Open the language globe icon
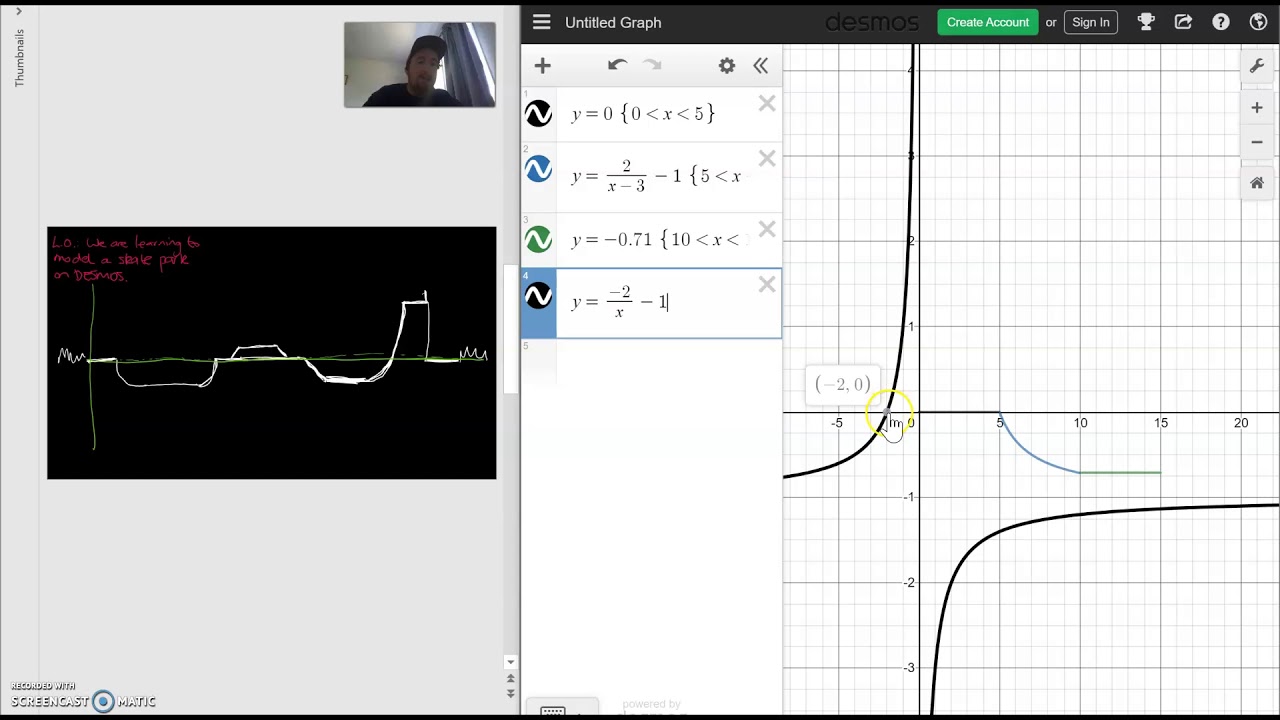This screenshot has height=720, width=1280. tap(1259, 22)
